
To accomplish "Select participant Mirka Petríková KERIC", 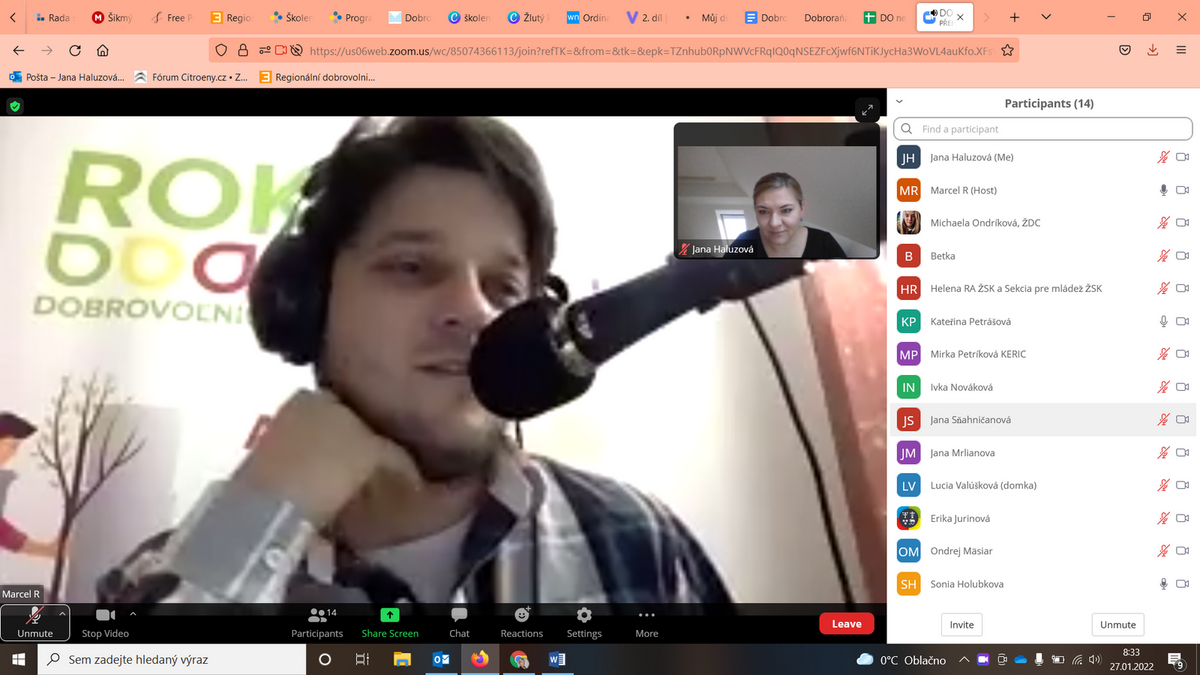I will point(1042,354).
